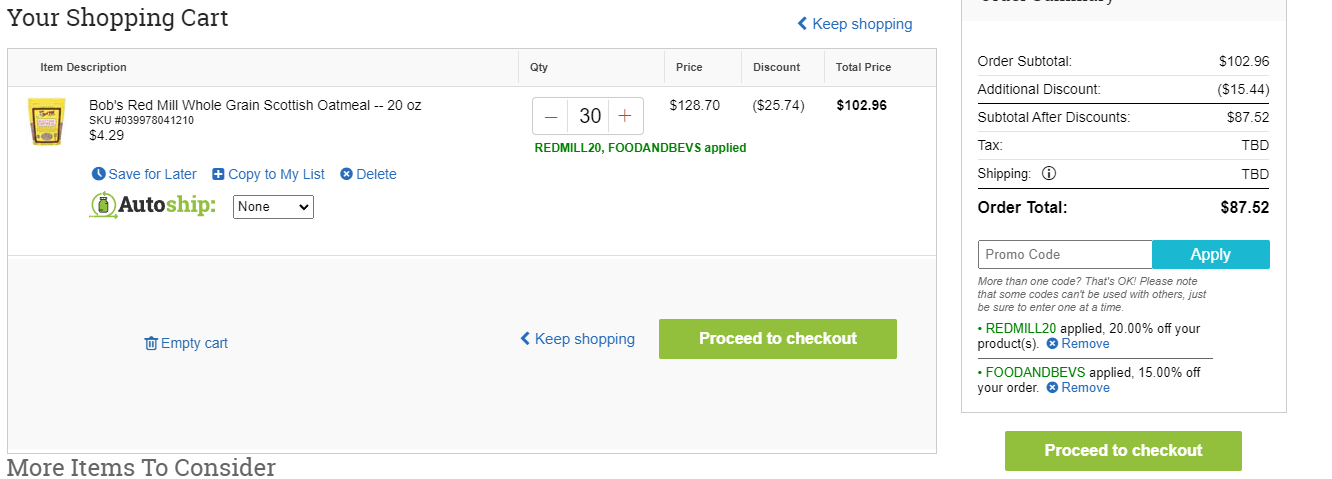Click the top Keep shopping link
1332x479 pixels.
coord(855,24)
